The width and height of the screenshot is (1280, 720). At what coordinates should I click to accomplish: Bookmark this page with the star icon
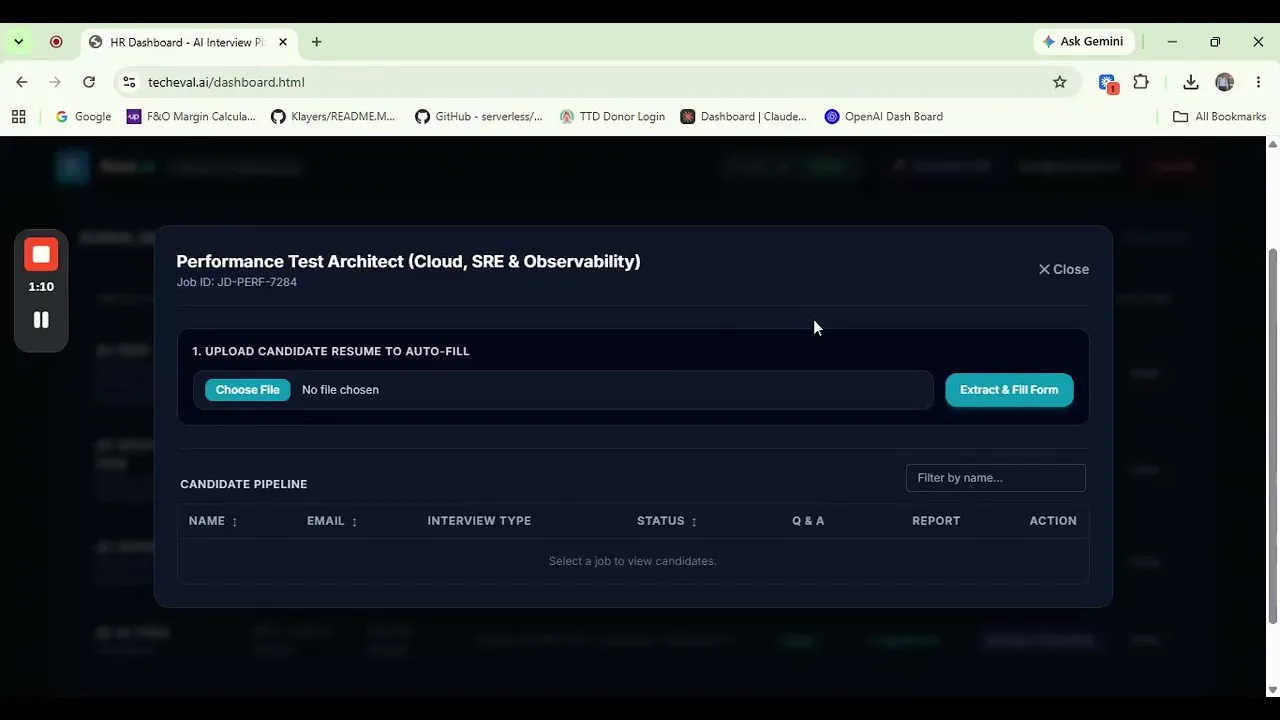click(x=1060, y=82)
